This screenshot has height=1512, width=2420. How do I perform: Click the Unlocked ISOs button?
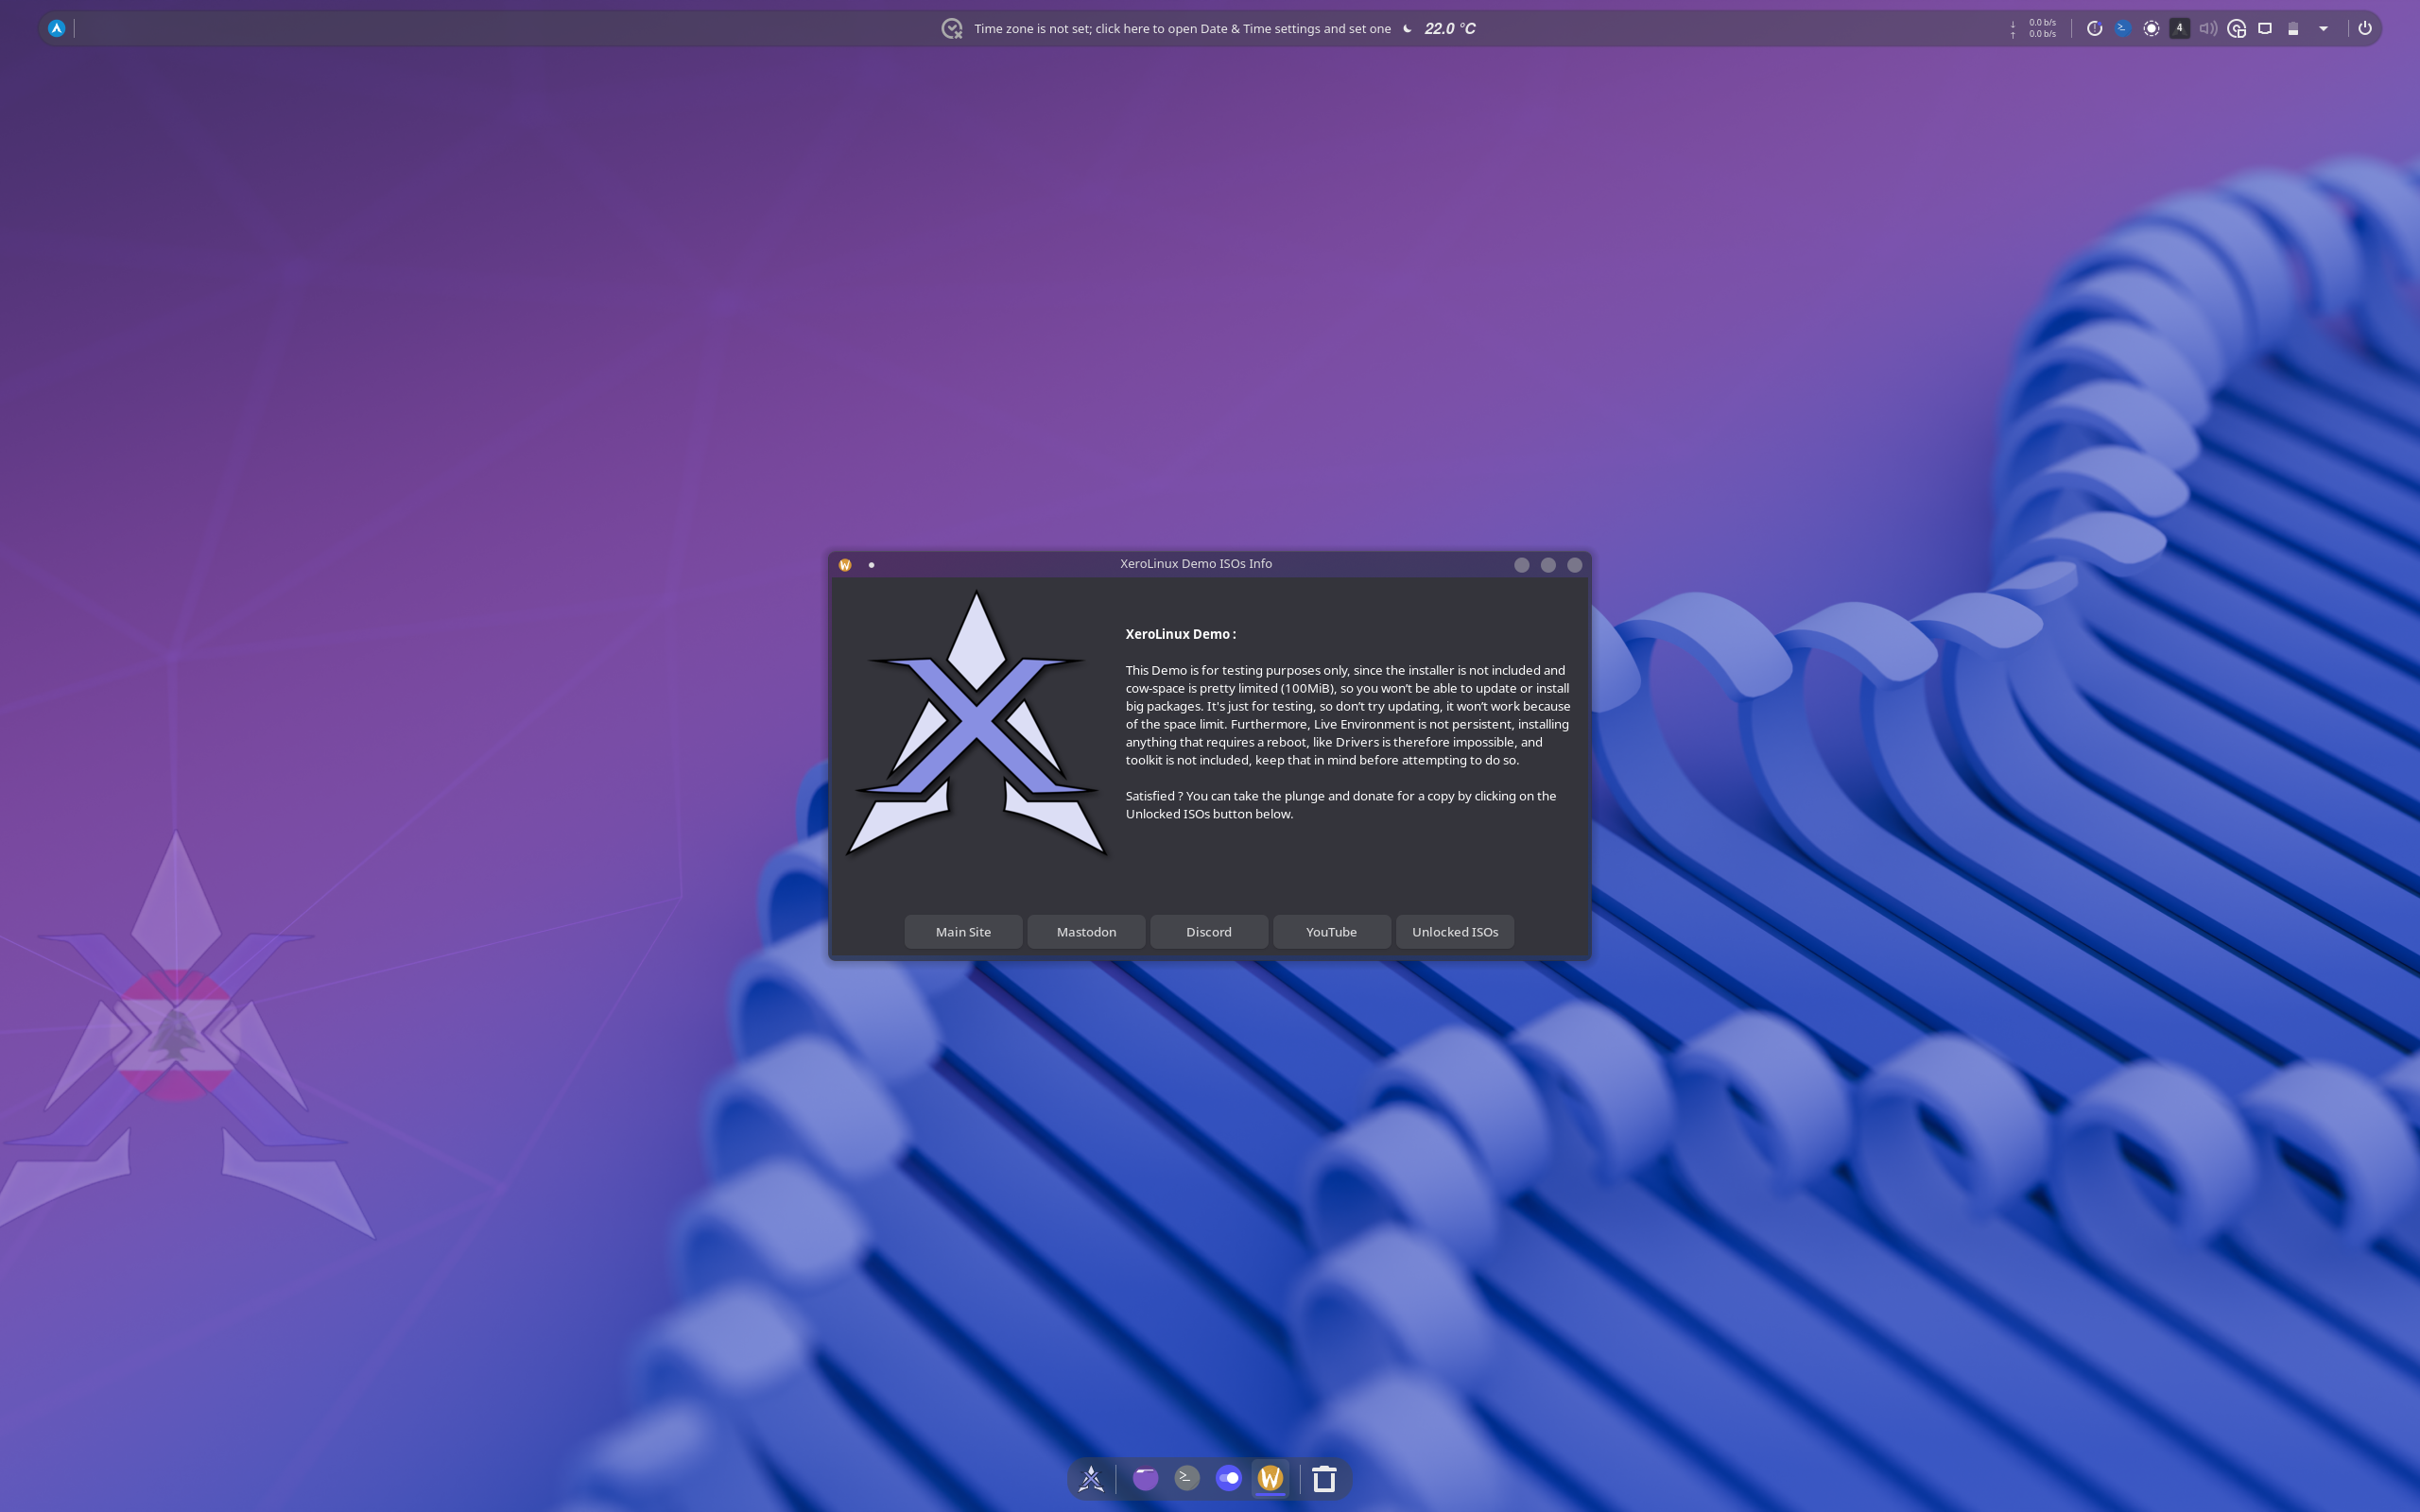[x=1455, y=931]
